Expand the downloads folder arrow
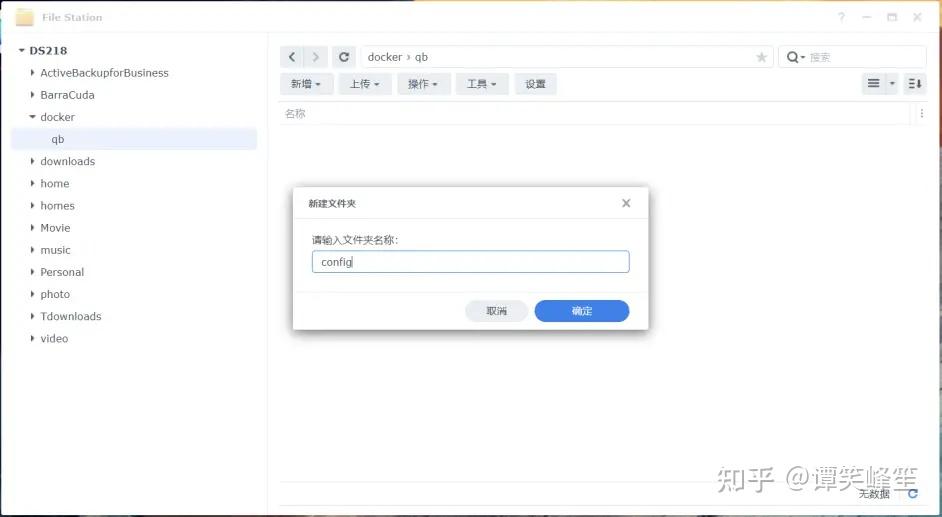 click(x=32, y=161)
